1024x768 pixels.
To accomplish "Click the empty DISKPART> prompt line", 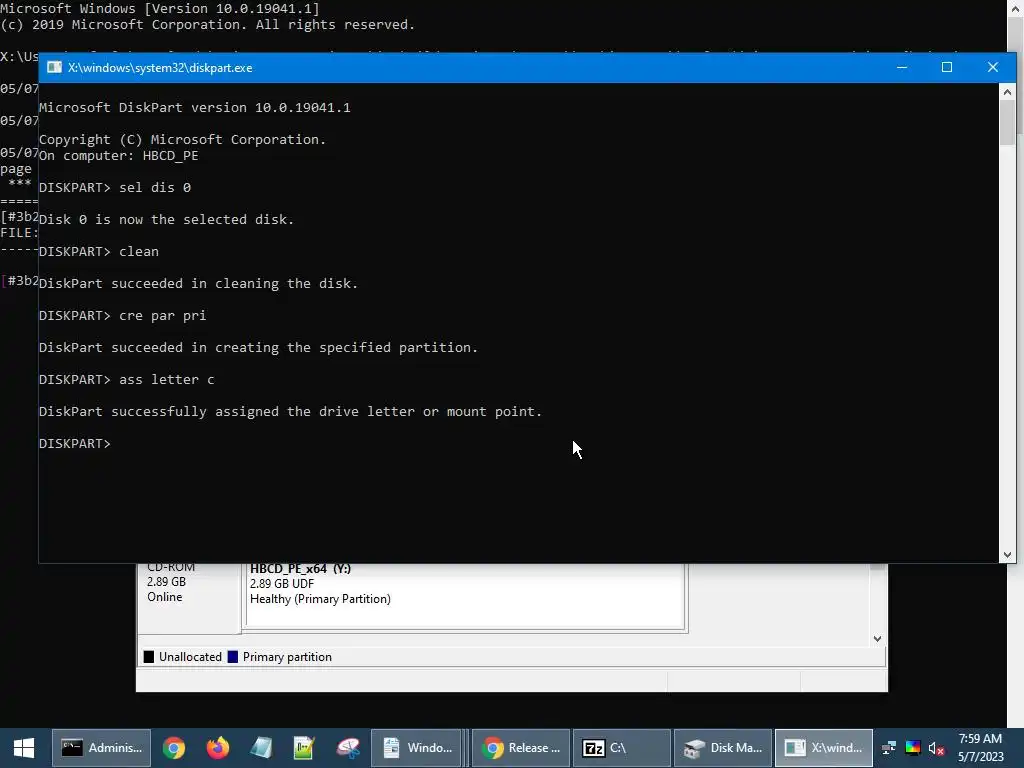I will 75,443.
